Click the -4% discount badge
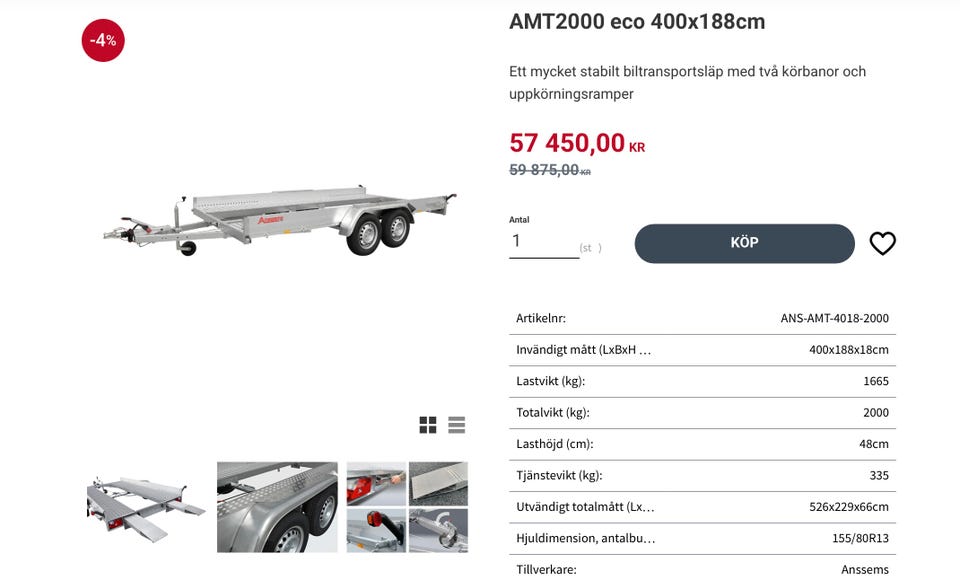 [103, 40]
